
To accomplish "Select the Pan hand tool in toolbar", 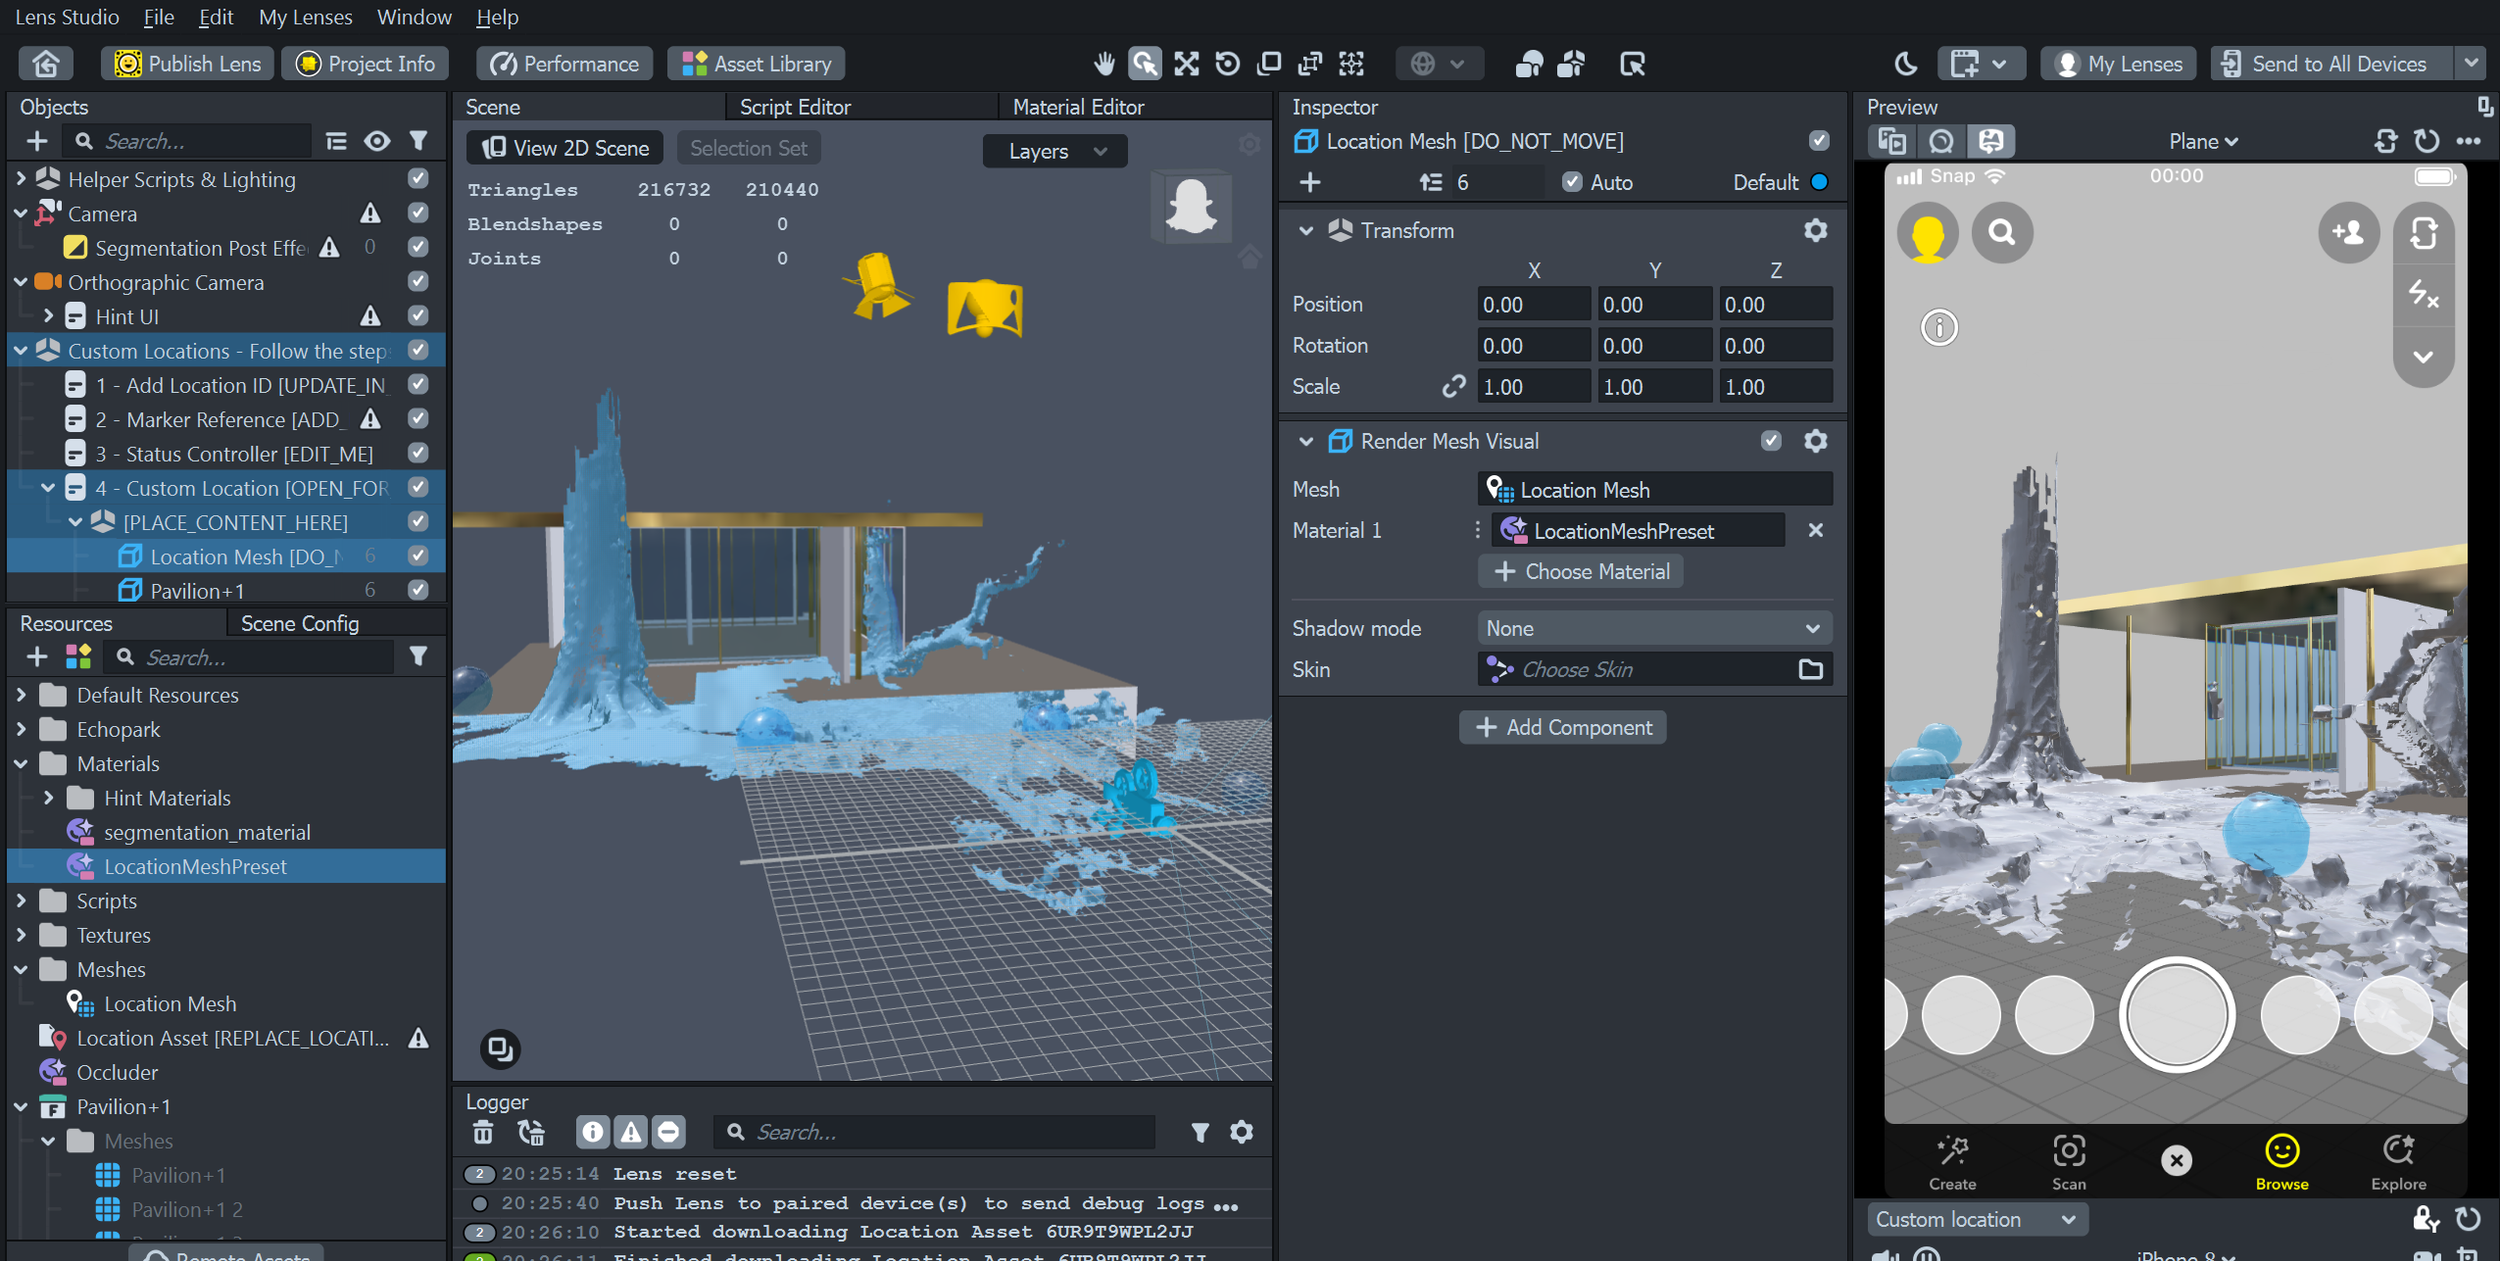I will coord(1103,64).
